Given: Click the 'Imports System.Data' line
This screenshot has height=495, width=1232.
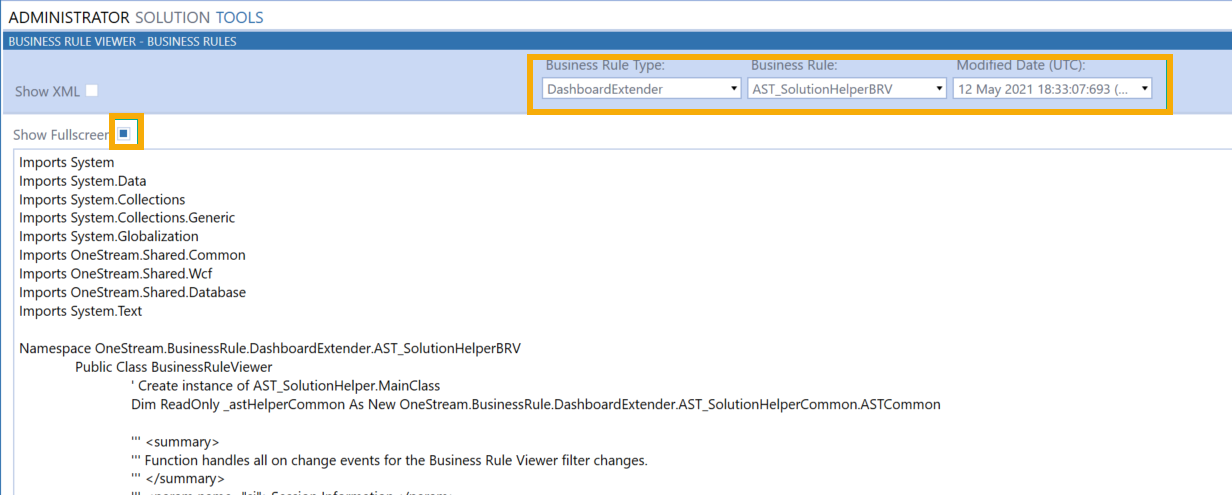Looking at the screenshot, I should pos(83,181).
